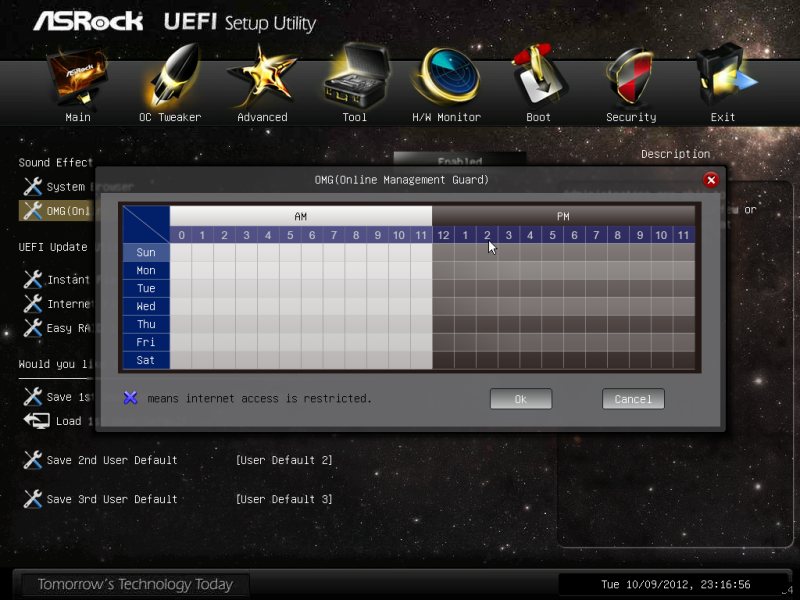Click the PM header band
The image size is (800, 600).
coord(563,216)
